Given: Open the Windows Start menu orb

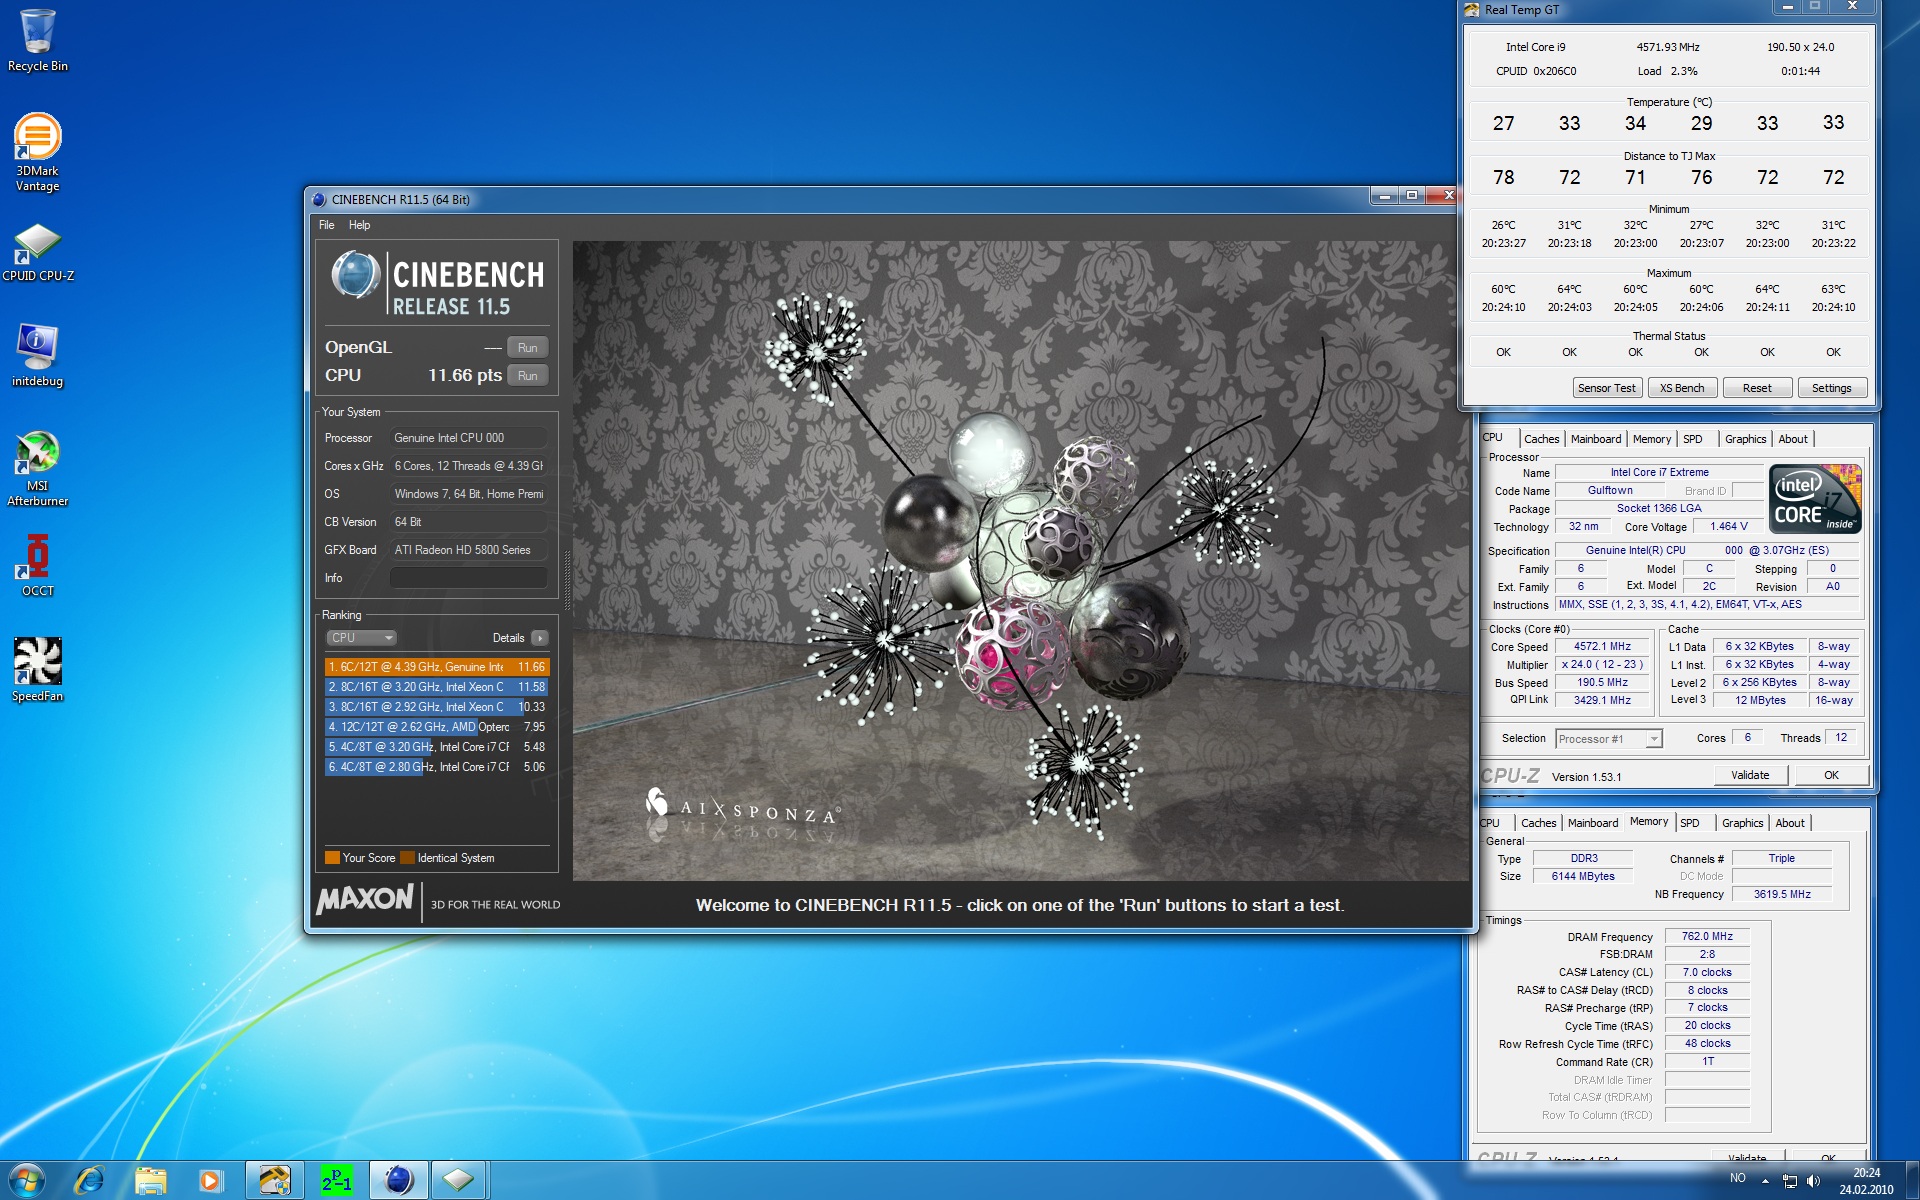Looking at the screenshot, I should pyautogui.click(x=27, y=1180).
